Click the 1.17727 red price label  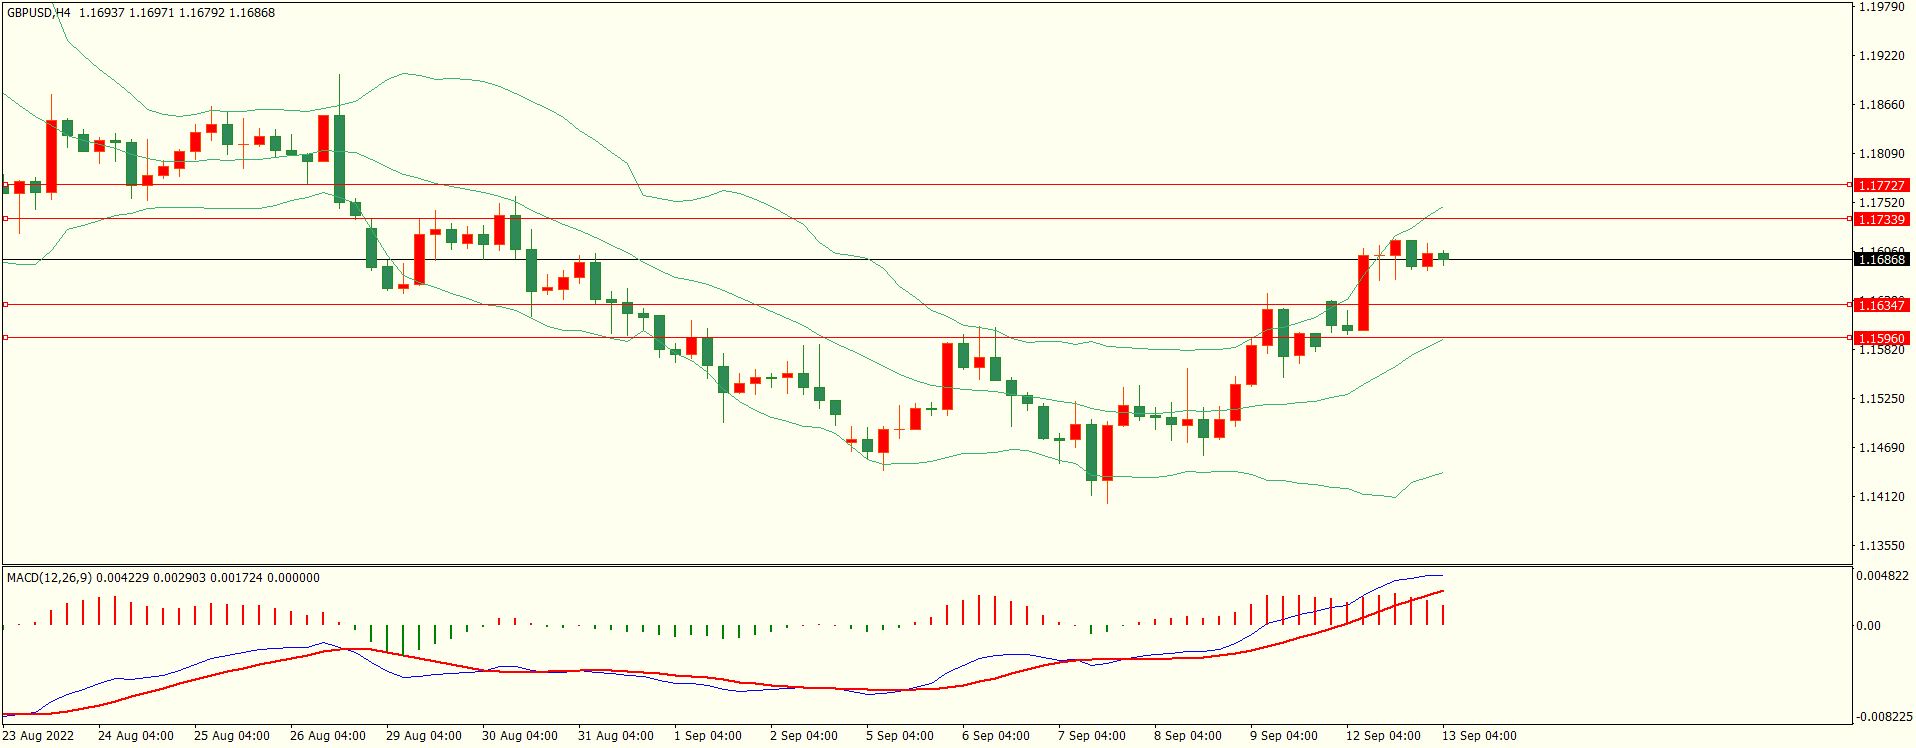(1881, 185)
